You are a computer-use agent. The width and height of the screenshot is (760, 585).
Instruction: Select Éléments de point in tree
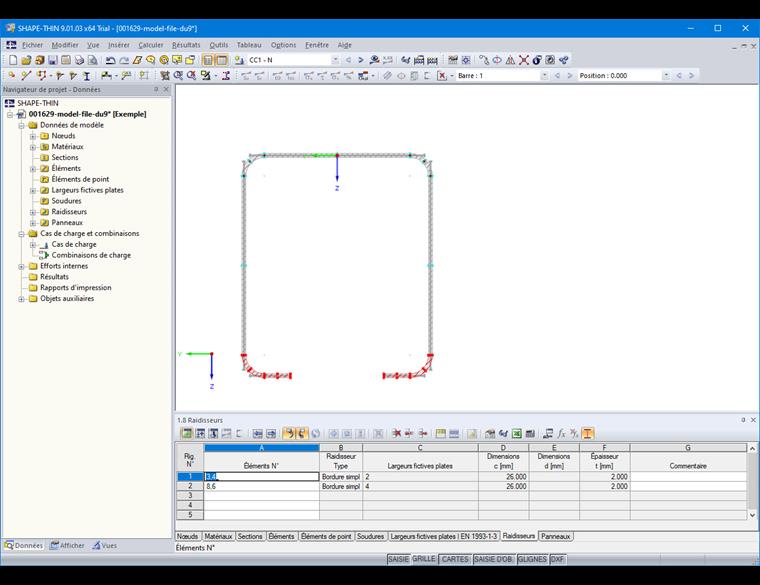coord(80,179)
